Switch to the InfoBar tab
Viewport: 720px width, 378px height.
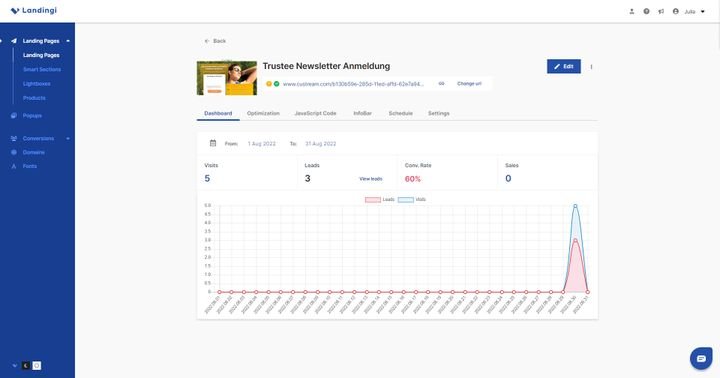[362, 113]
